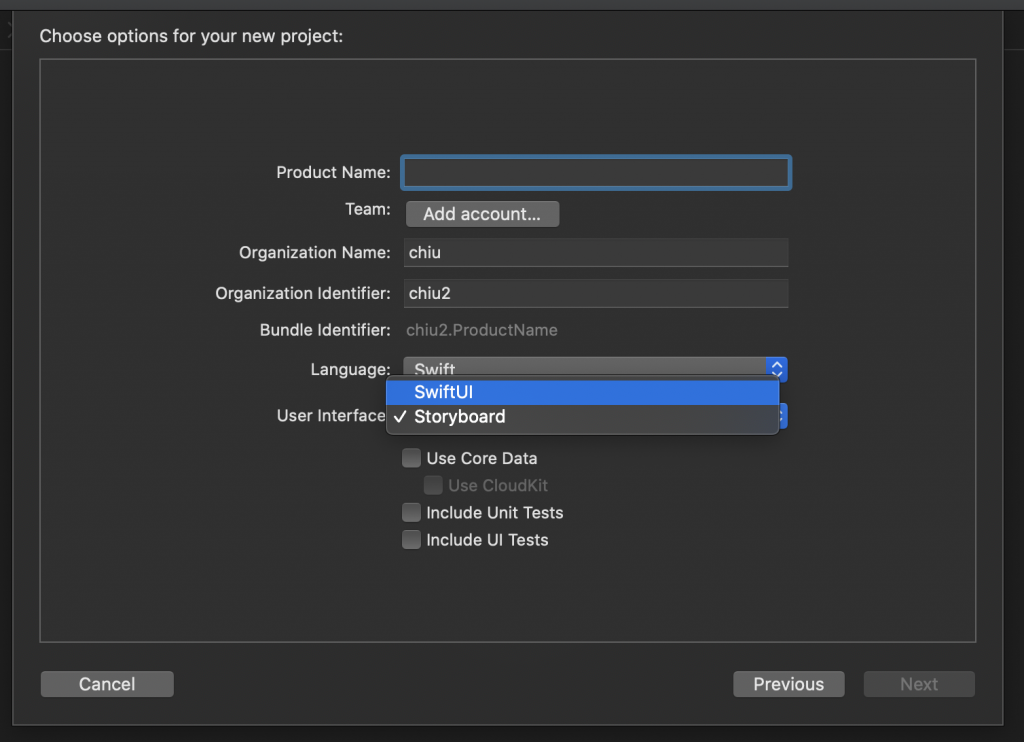1024x742 pixels.
Task: Click the Organization Name field containing chiu
Action: pos(596,253)
